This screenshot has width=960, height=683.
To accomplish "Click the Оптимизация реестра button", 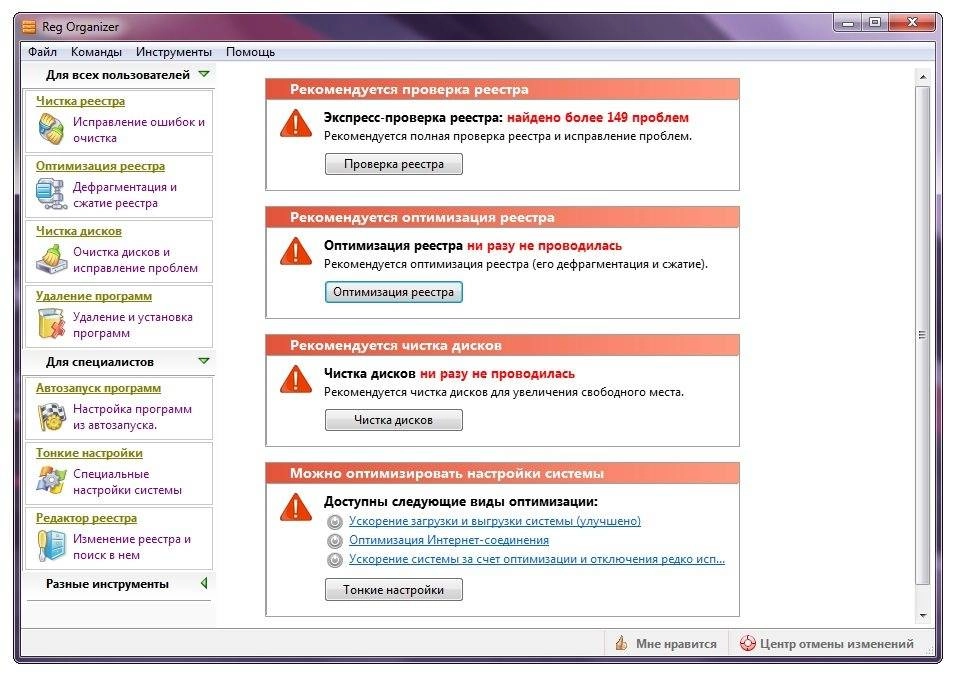I will pos(394,293).
